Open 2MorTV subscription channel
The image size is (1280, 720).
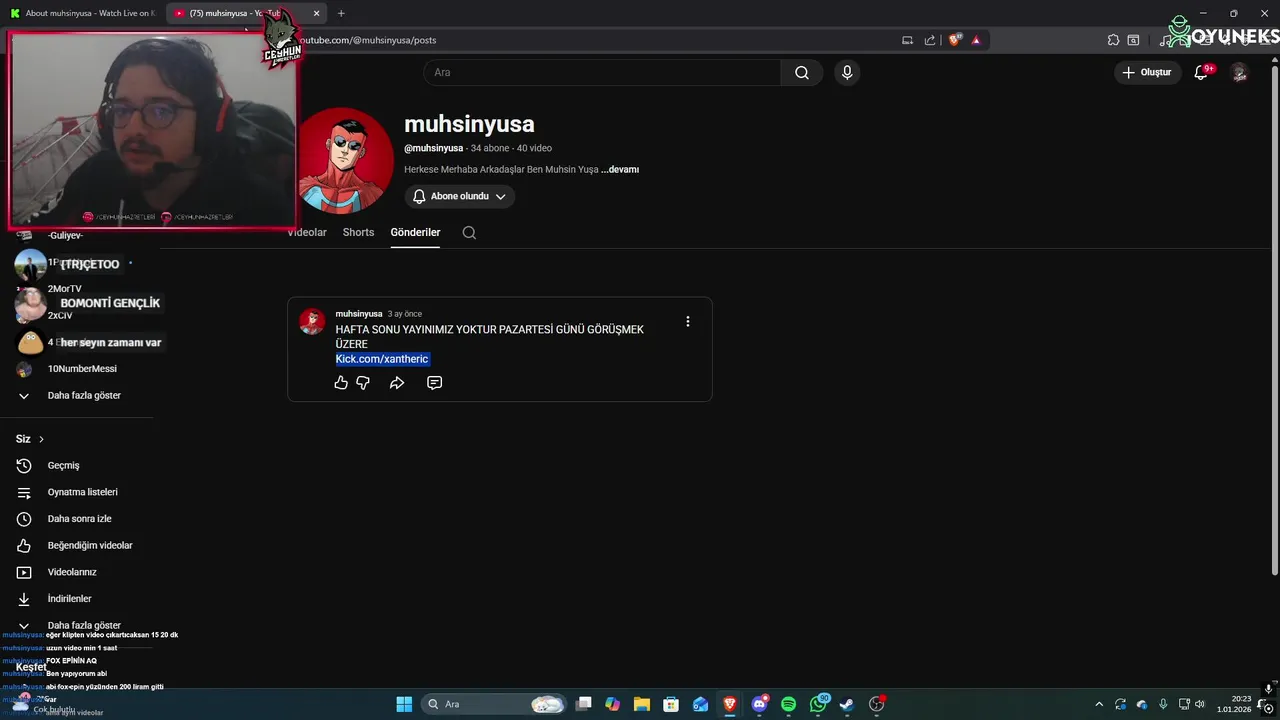[x=65, y=289]
